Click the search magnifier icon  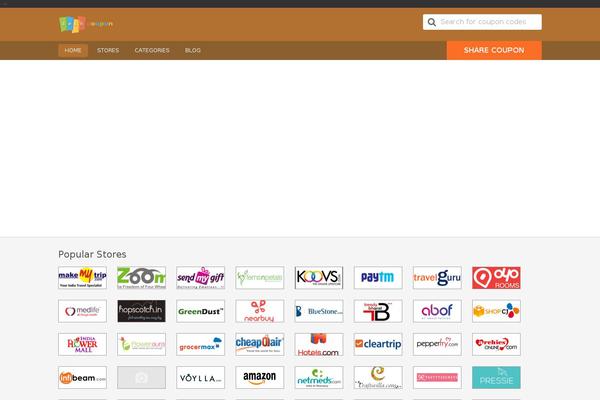click(x=432, y=22)
